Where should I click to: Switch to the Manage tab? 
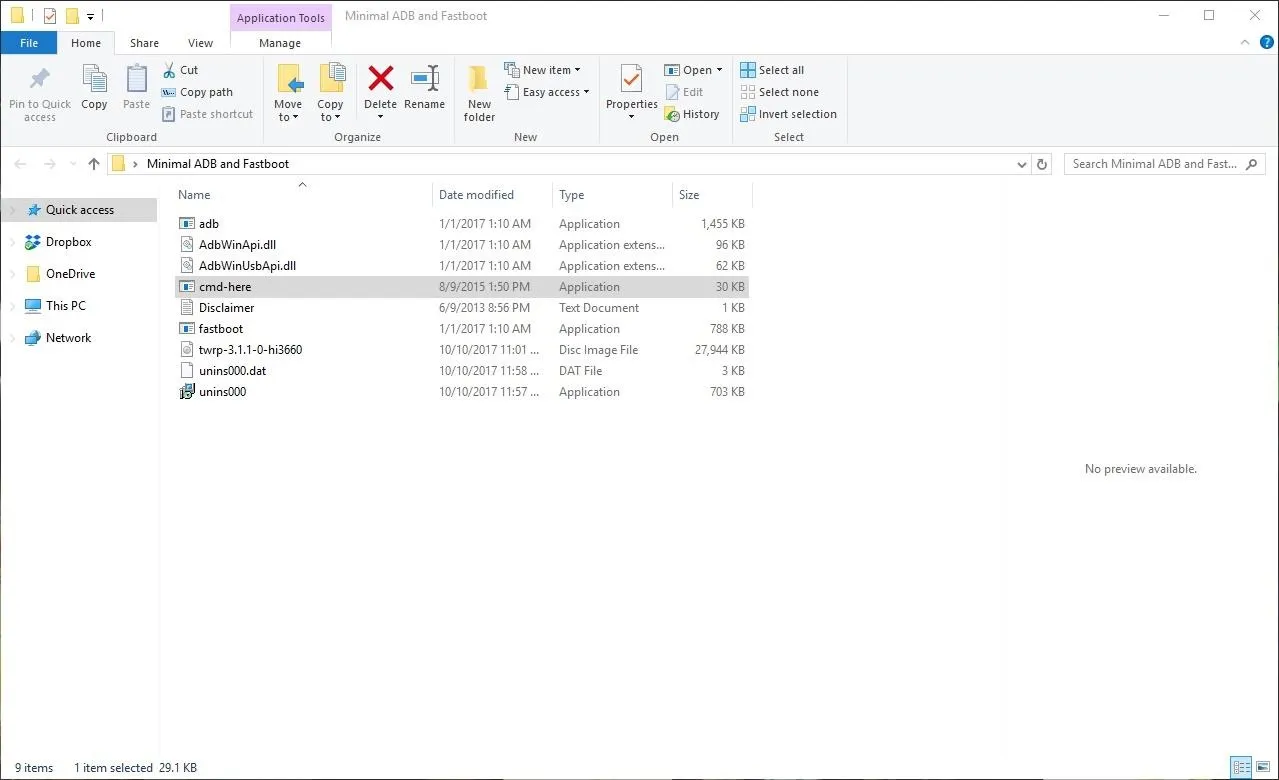coord(280,43)
